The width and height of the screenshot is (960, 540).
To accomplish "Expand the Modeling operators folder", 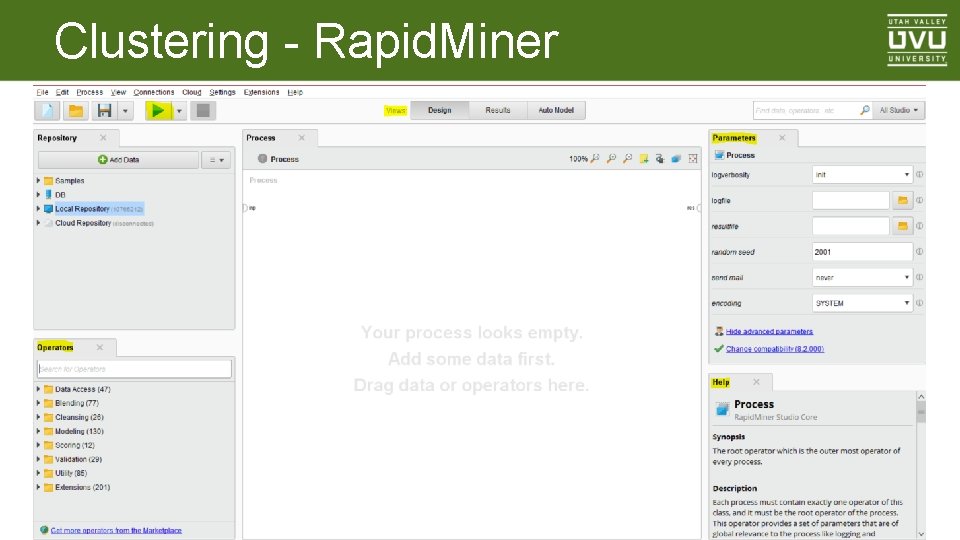I will (x=39, y=431).
